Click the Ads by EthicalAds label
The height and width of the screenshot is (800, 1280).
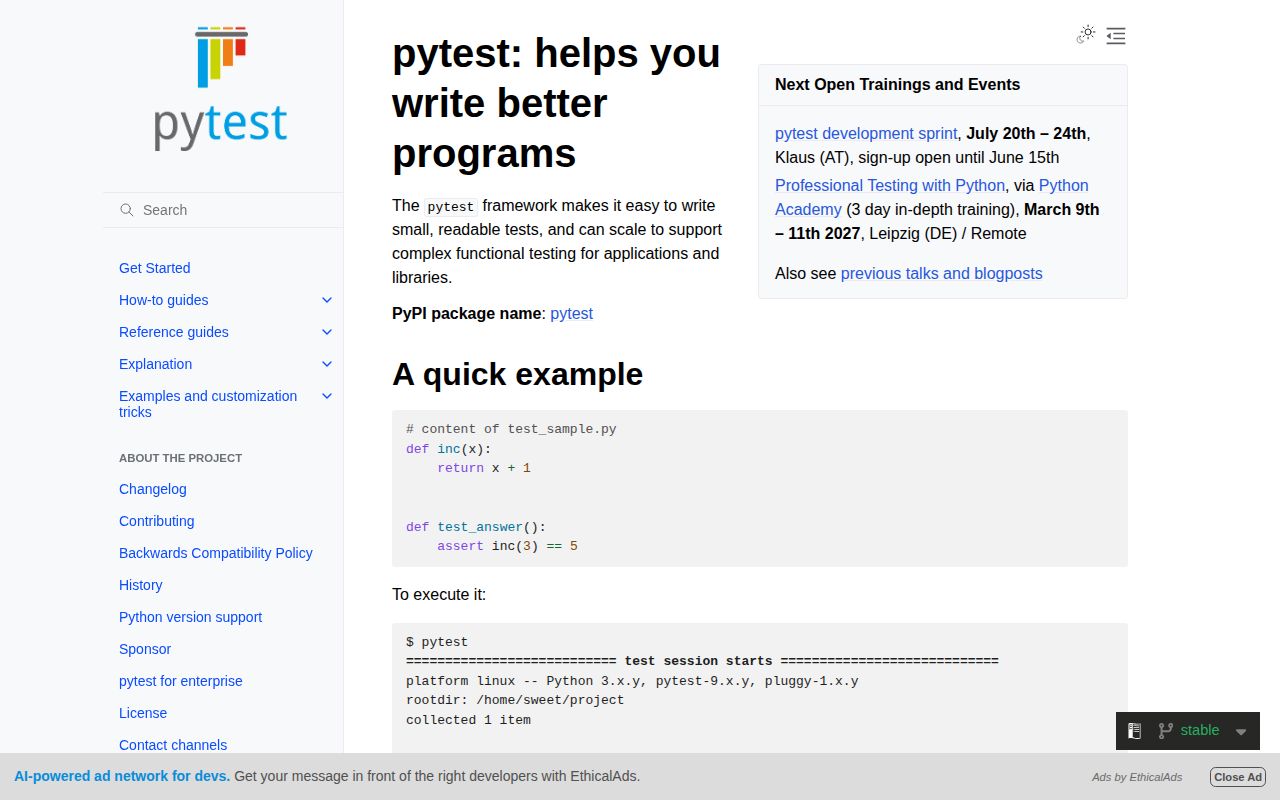(1137, 777)
